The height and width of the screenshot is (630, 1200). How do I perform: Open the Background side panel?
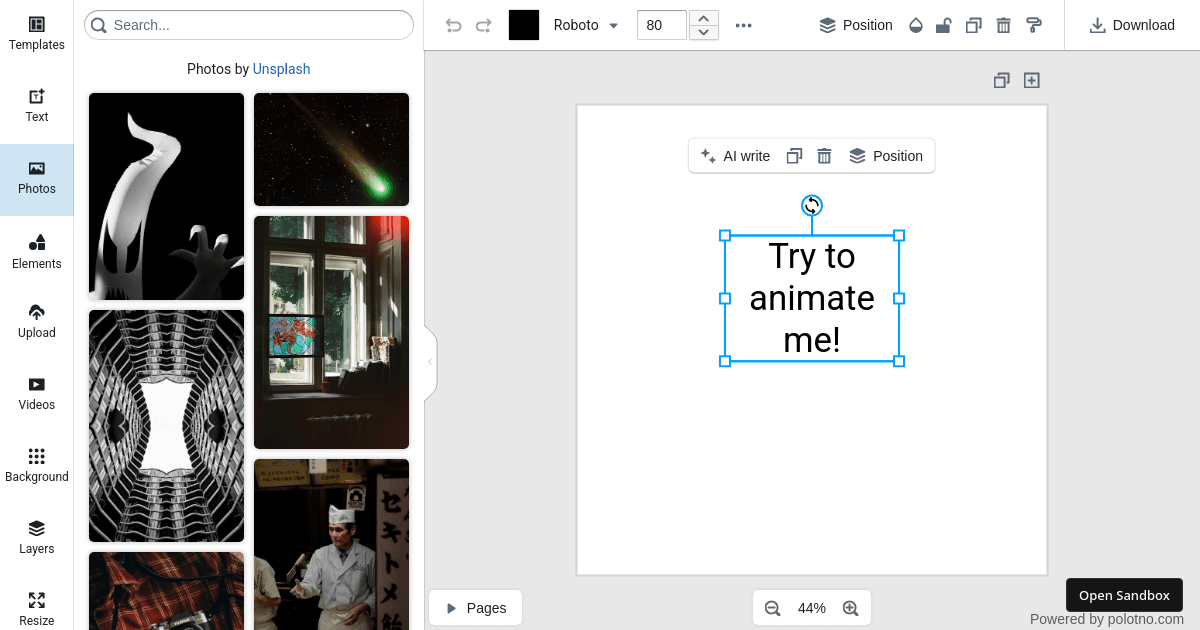pyautogui.click(x=36, y=466)
